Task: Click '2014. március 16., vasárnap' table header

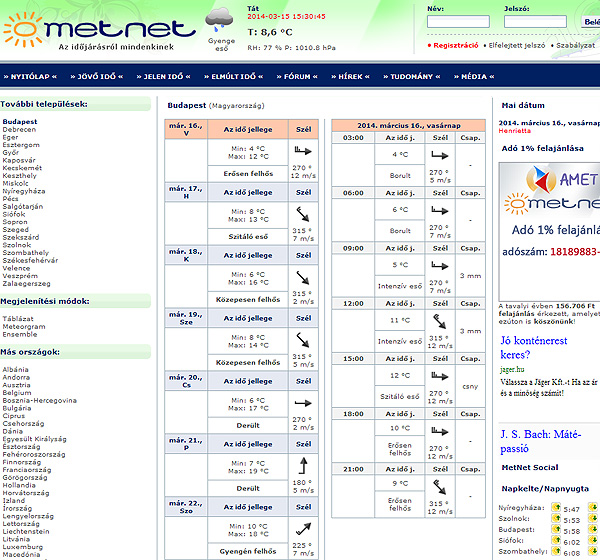Action: point(409,126)
